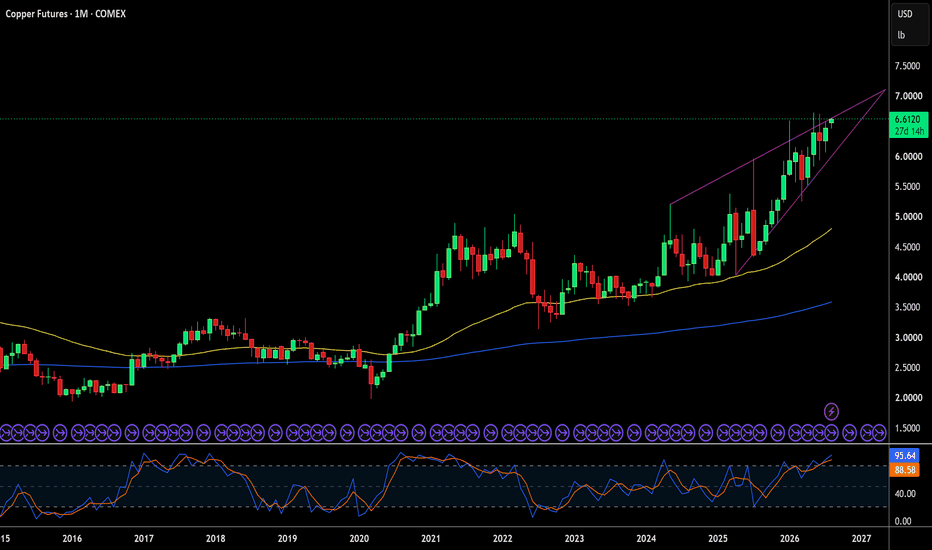Select the blue 95.64 indicator value label
The image size is (932, 550).
point(905,456)
